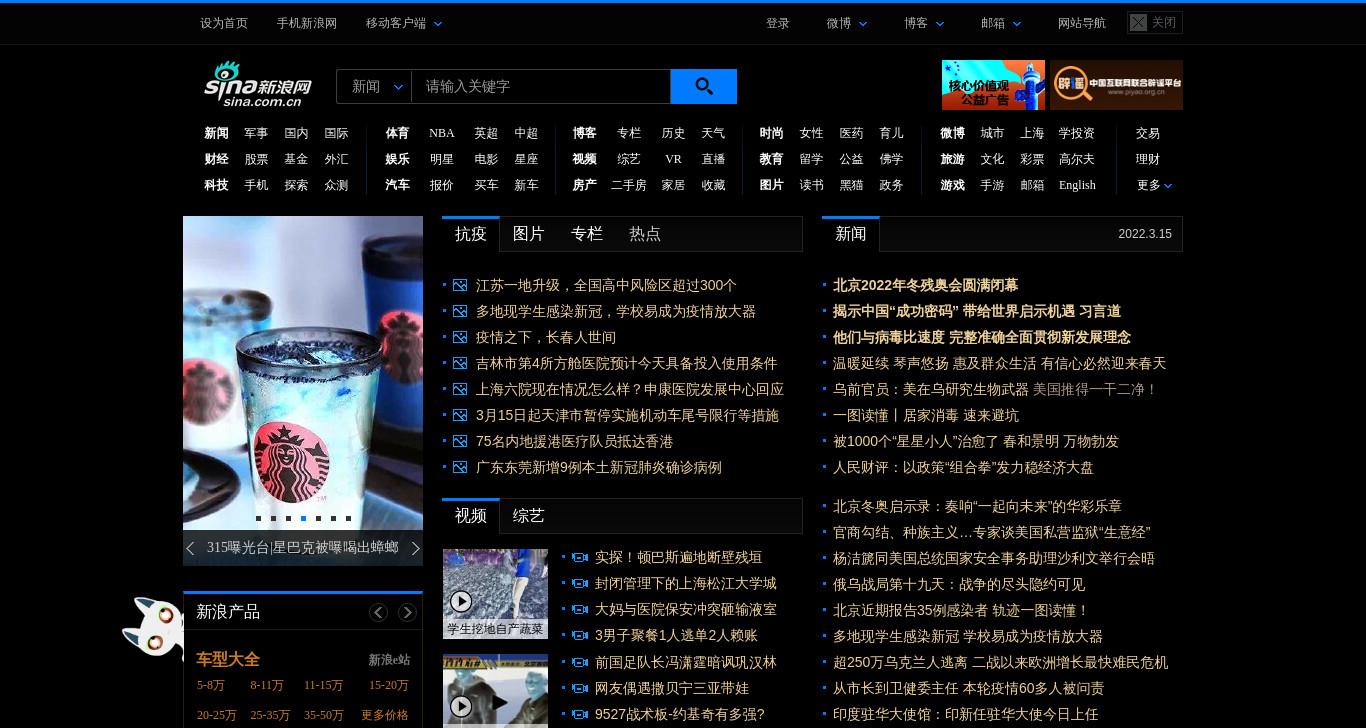
Task: Open the 体育 navigation link
Action: pos(397,133)
